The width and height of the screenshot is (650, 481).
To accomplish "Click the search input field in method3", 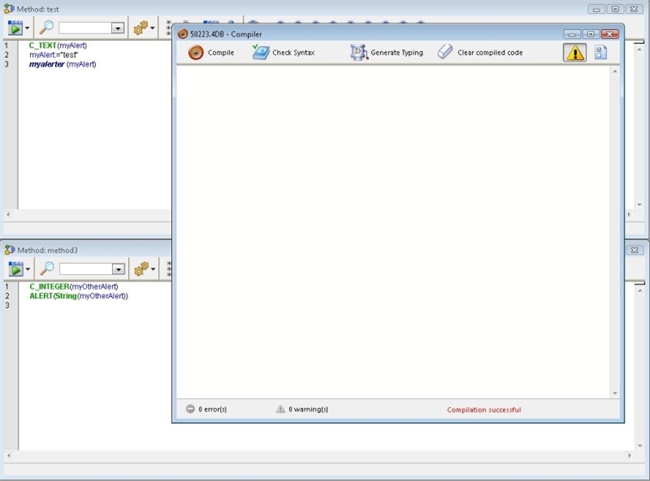I will tap(85, 270).
